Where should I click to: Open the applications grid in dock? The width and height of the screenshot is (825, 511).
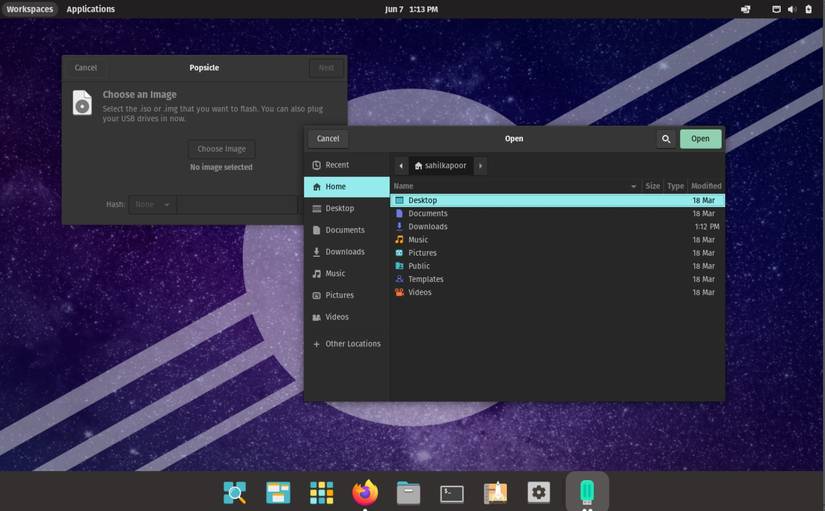pos(321,493)
